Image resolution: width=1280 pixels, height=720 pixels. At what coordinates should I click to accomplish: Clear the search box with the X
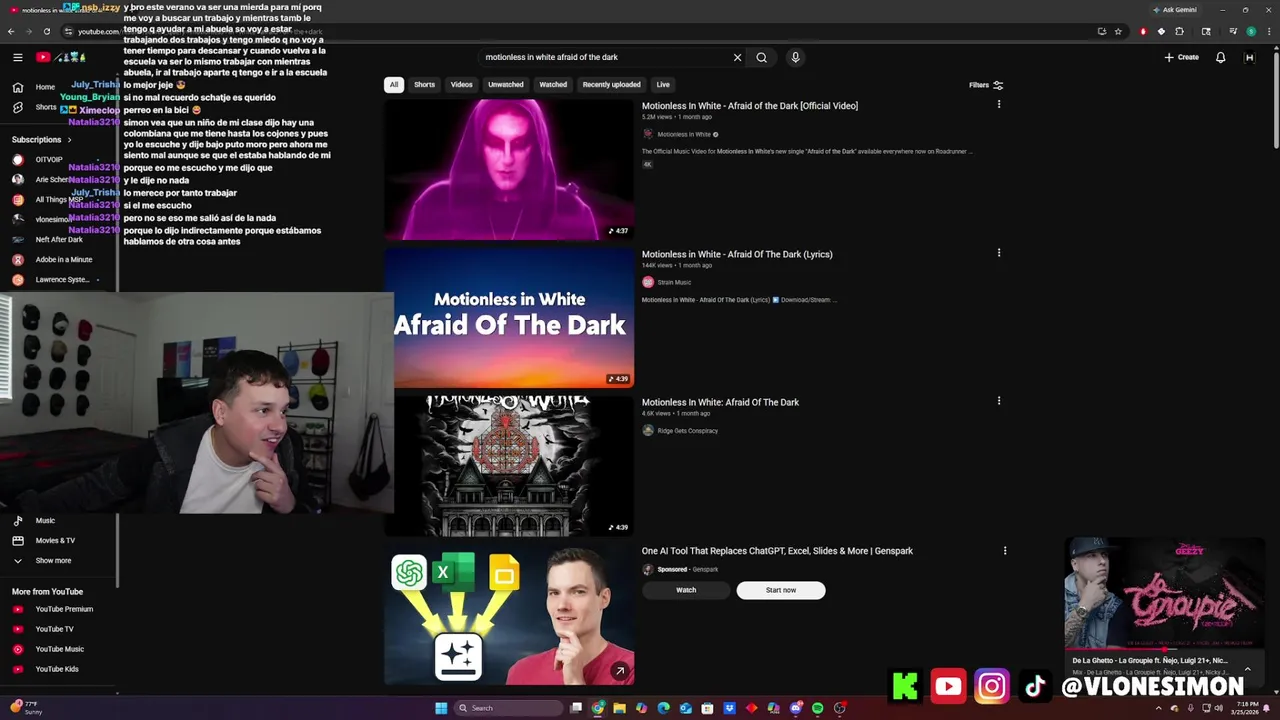[x=738, y=57]
